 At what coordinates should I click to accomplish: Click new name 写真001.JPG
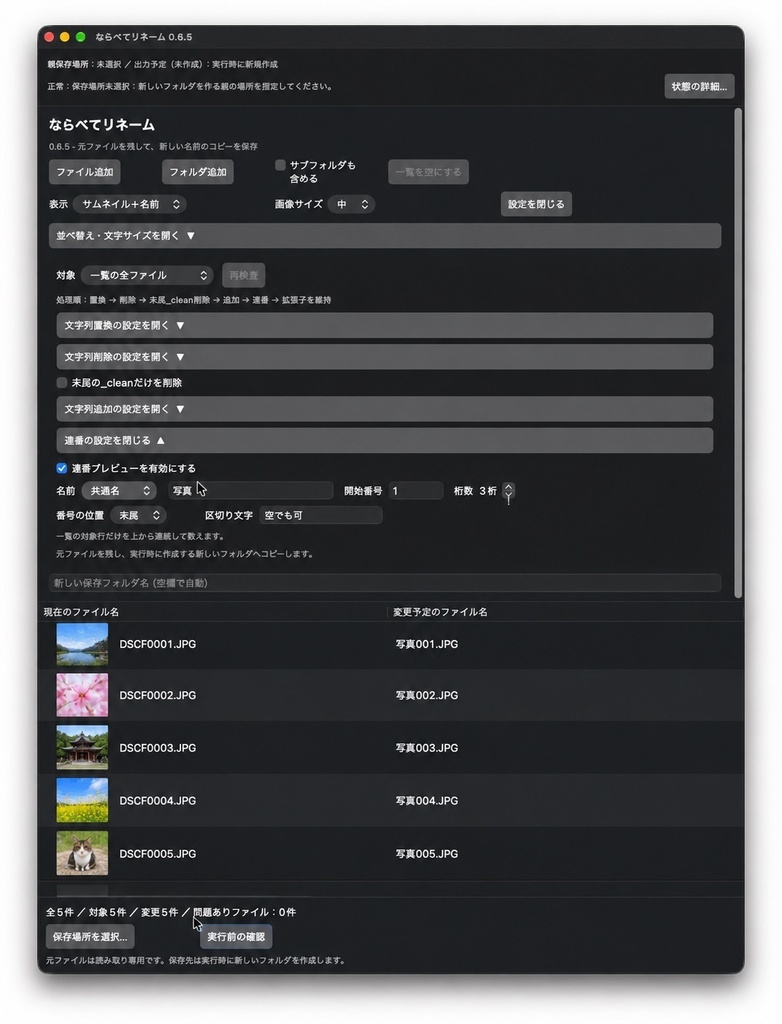pos(427,644)
